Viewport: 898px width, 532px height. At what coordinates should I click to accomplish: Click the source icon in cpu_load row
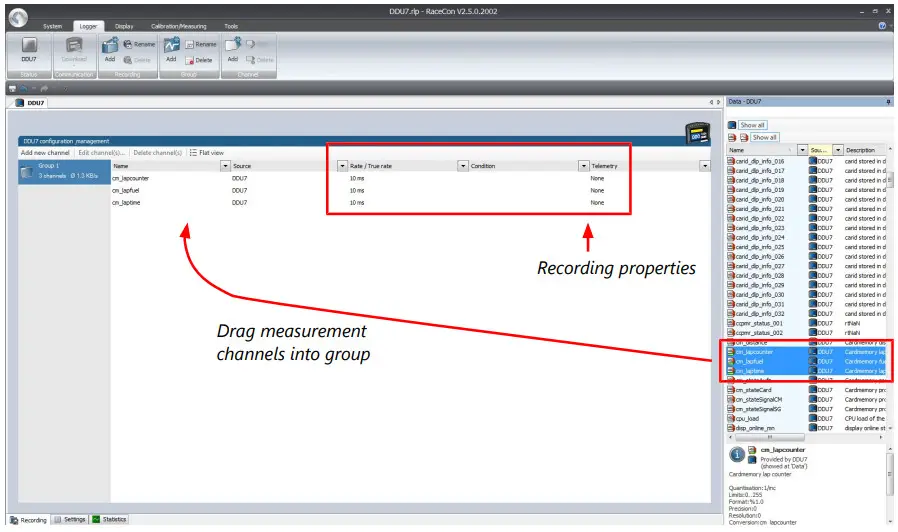[813, 419]
